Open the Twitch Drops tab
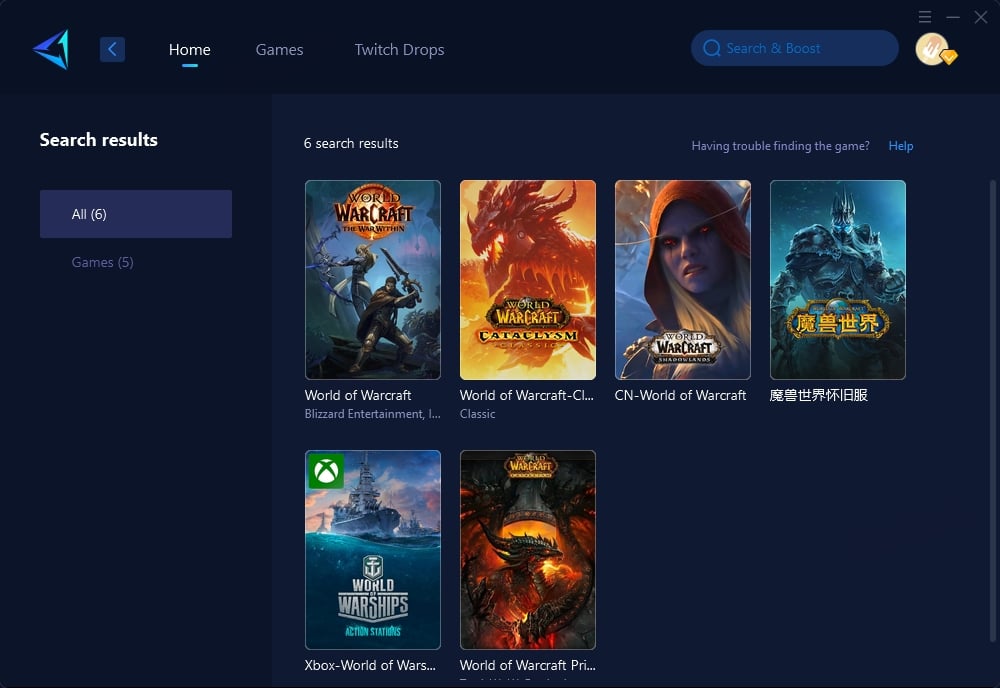 [x=399, y=50]
